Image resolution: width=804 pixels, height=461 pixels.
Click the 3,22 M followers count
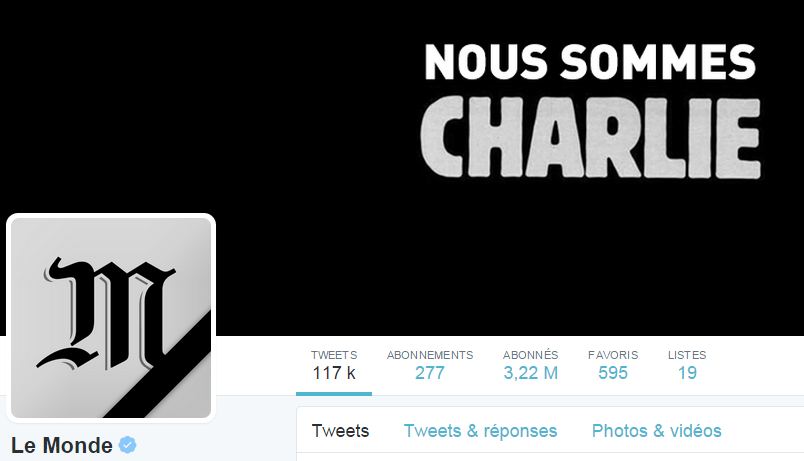pos(530,373)
